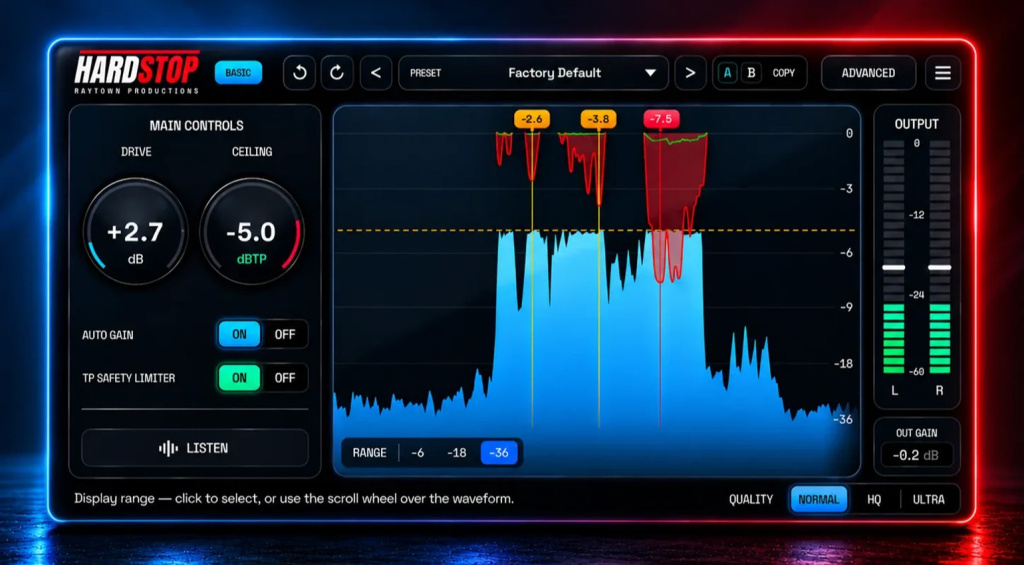Click the RANGE label
1024x565 pixels.
[370, 453]
